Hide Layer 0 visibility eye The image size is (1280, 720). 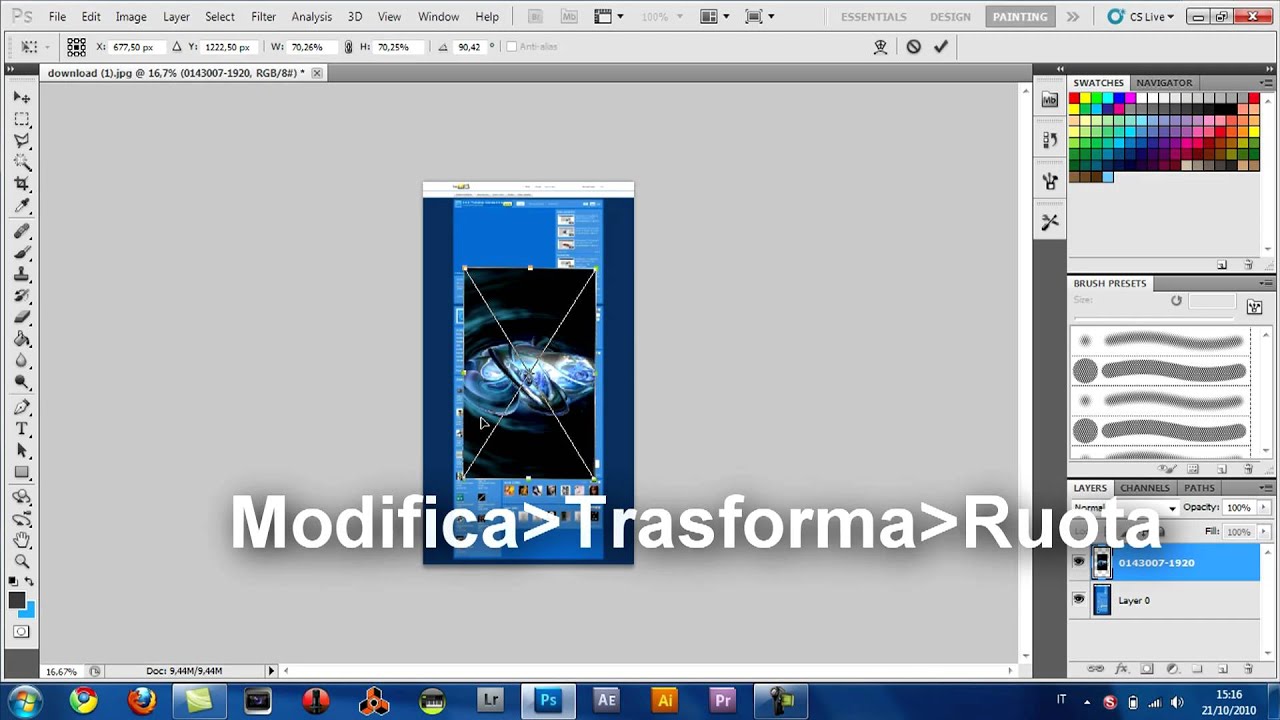coord(1078,600)
